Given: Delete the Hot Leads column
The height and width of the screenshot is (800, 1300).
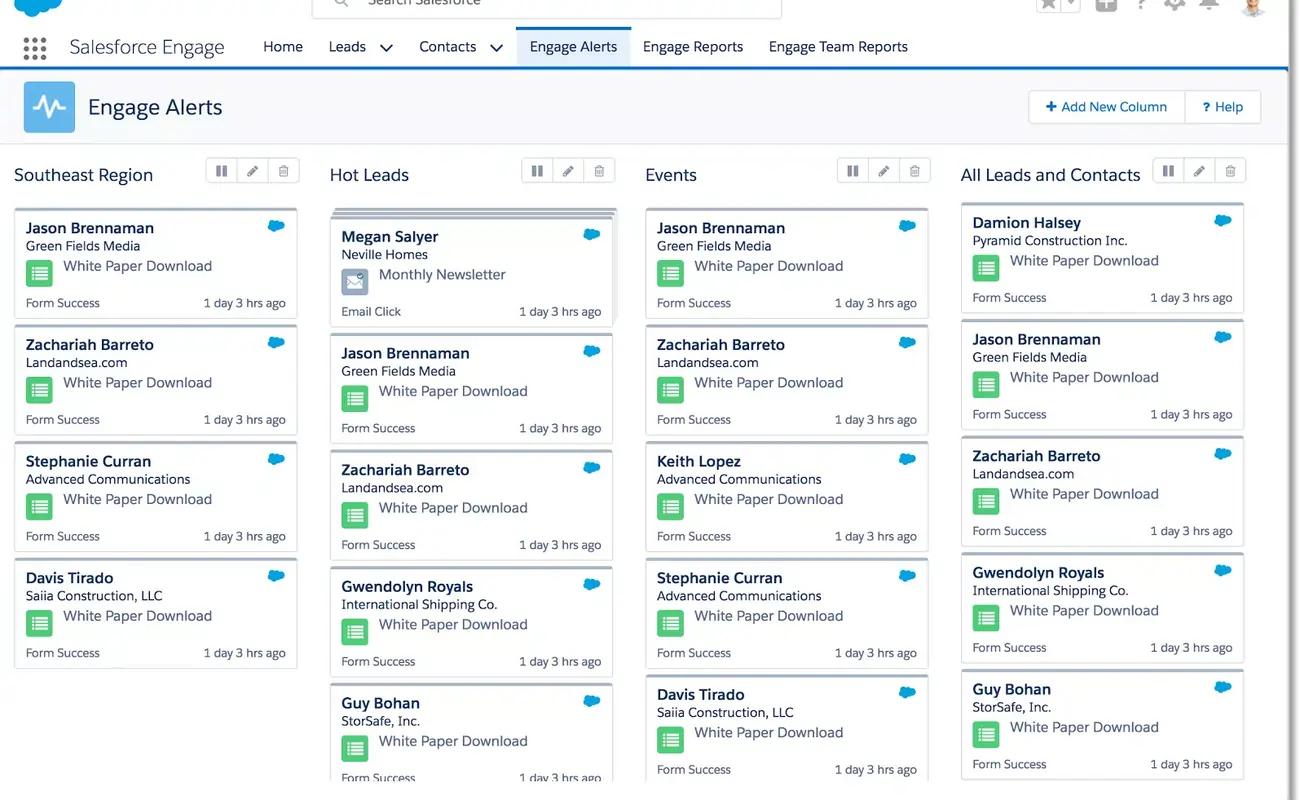Looking at the screenshot, I should click(x=599, y=171).
